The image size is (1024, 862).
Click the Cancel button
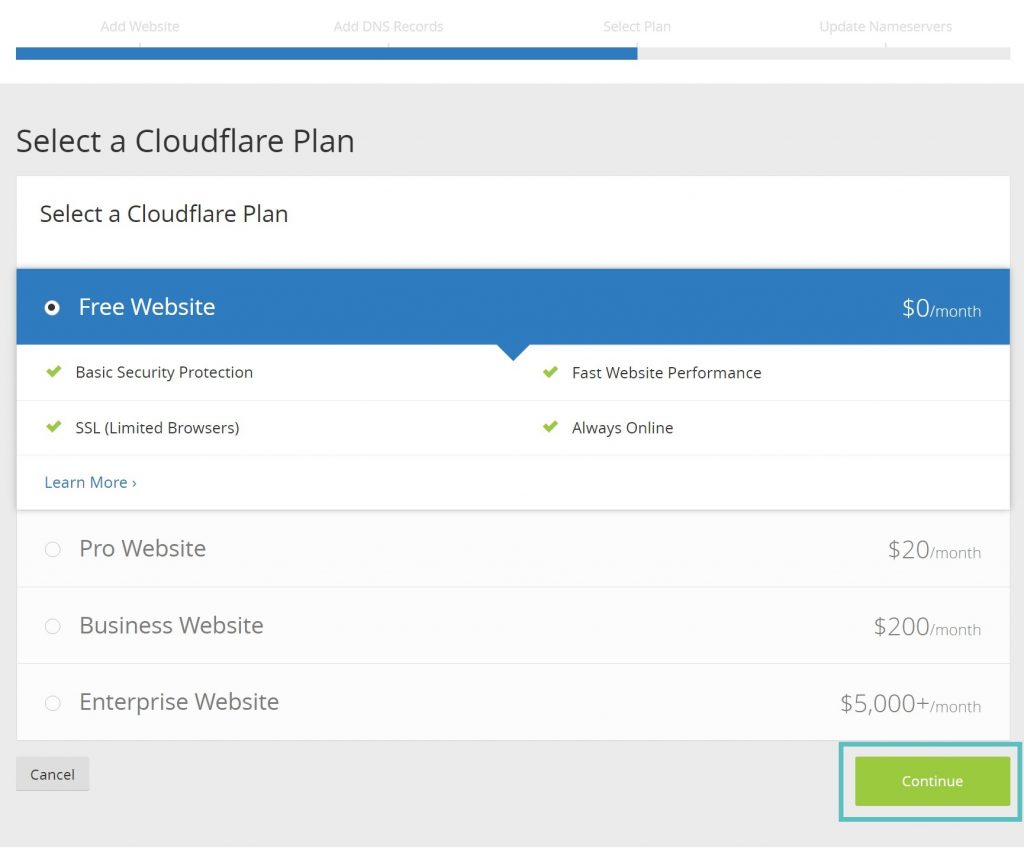52,774
